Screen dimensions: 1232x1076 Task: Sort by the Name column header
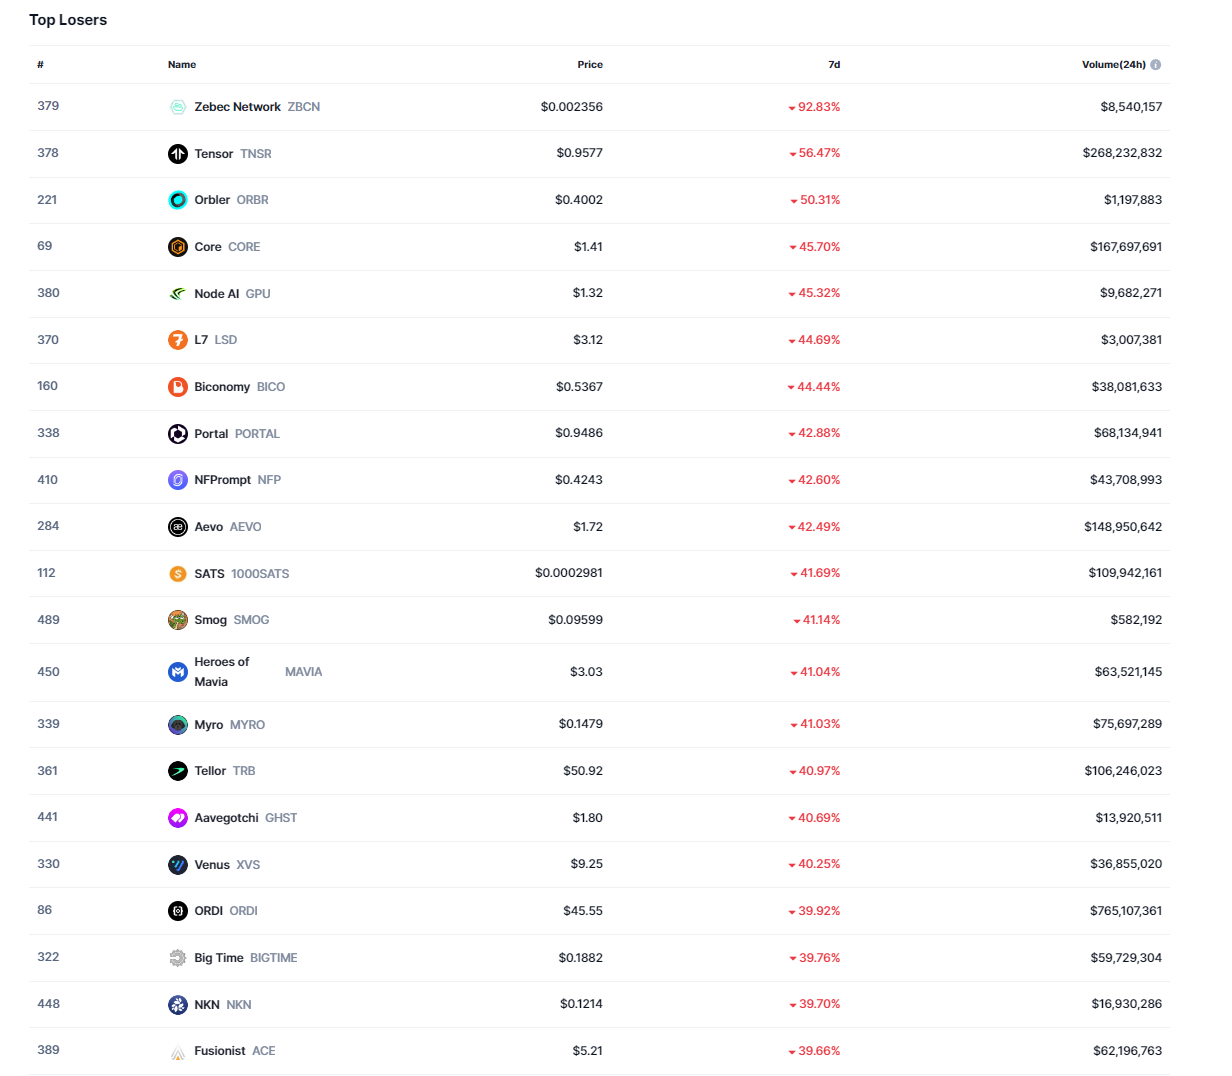(x=182, y=65)
